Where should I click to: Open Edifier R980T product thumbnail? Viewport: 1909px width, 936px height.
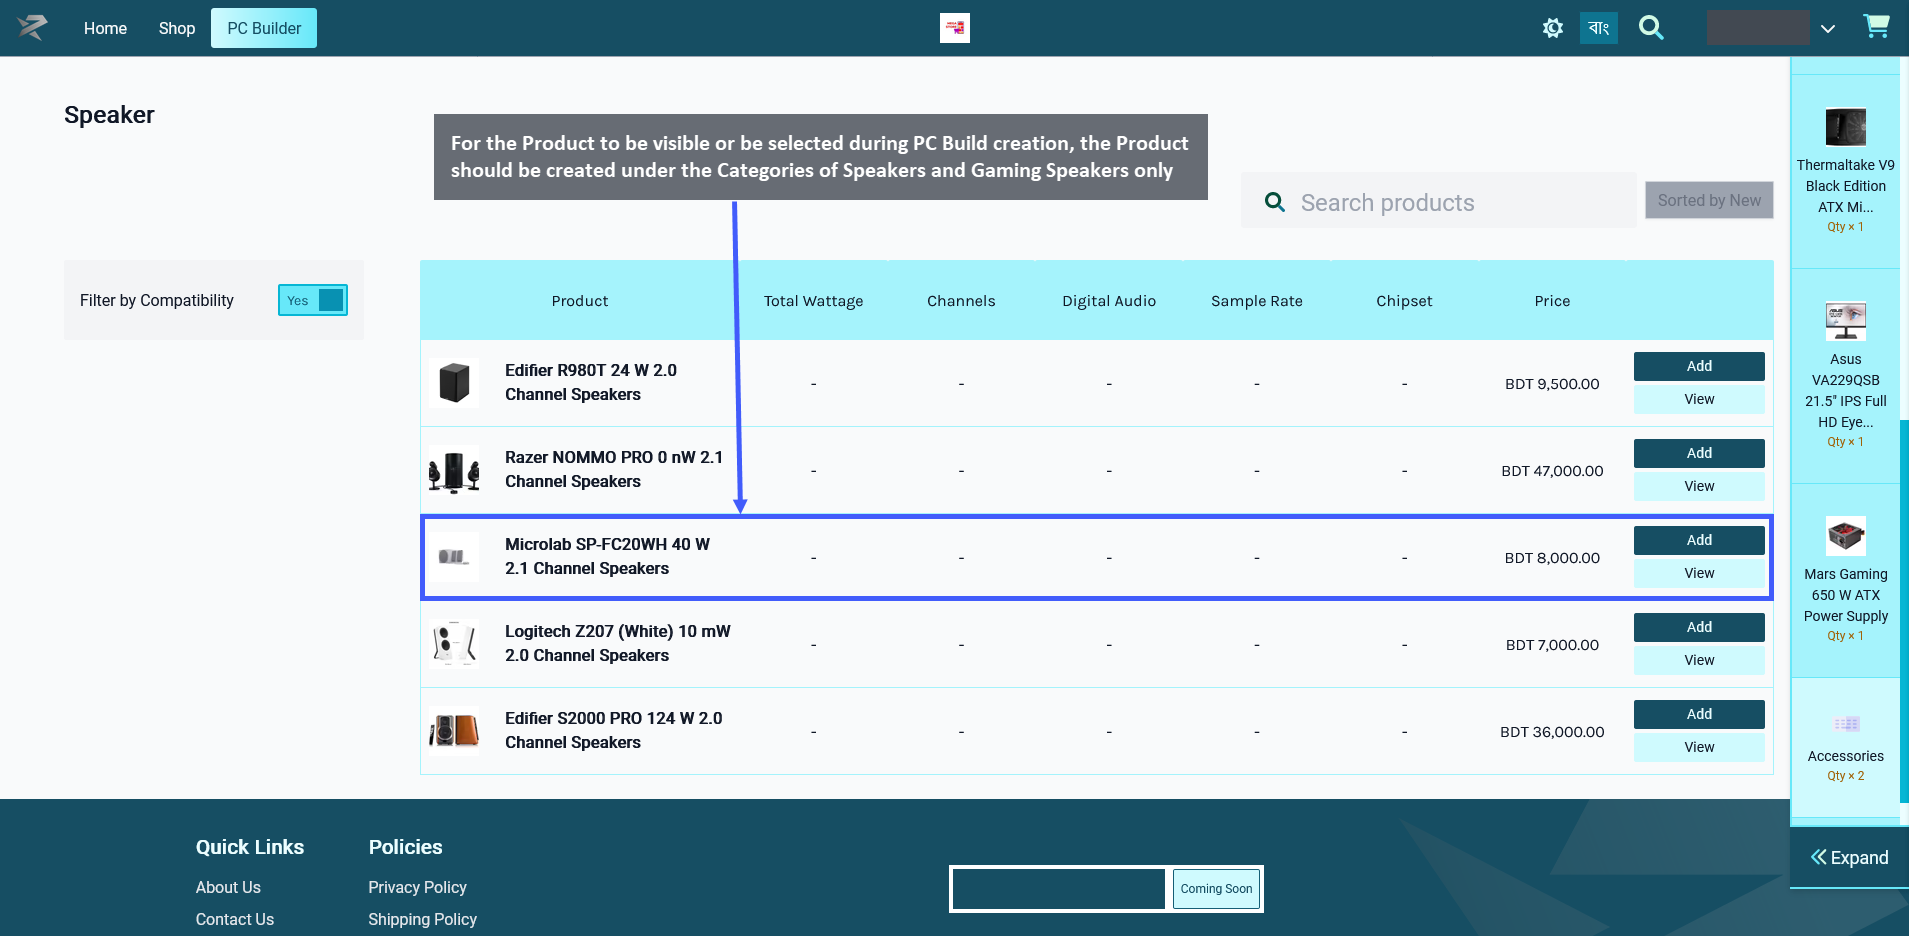[x=454, y=383]
